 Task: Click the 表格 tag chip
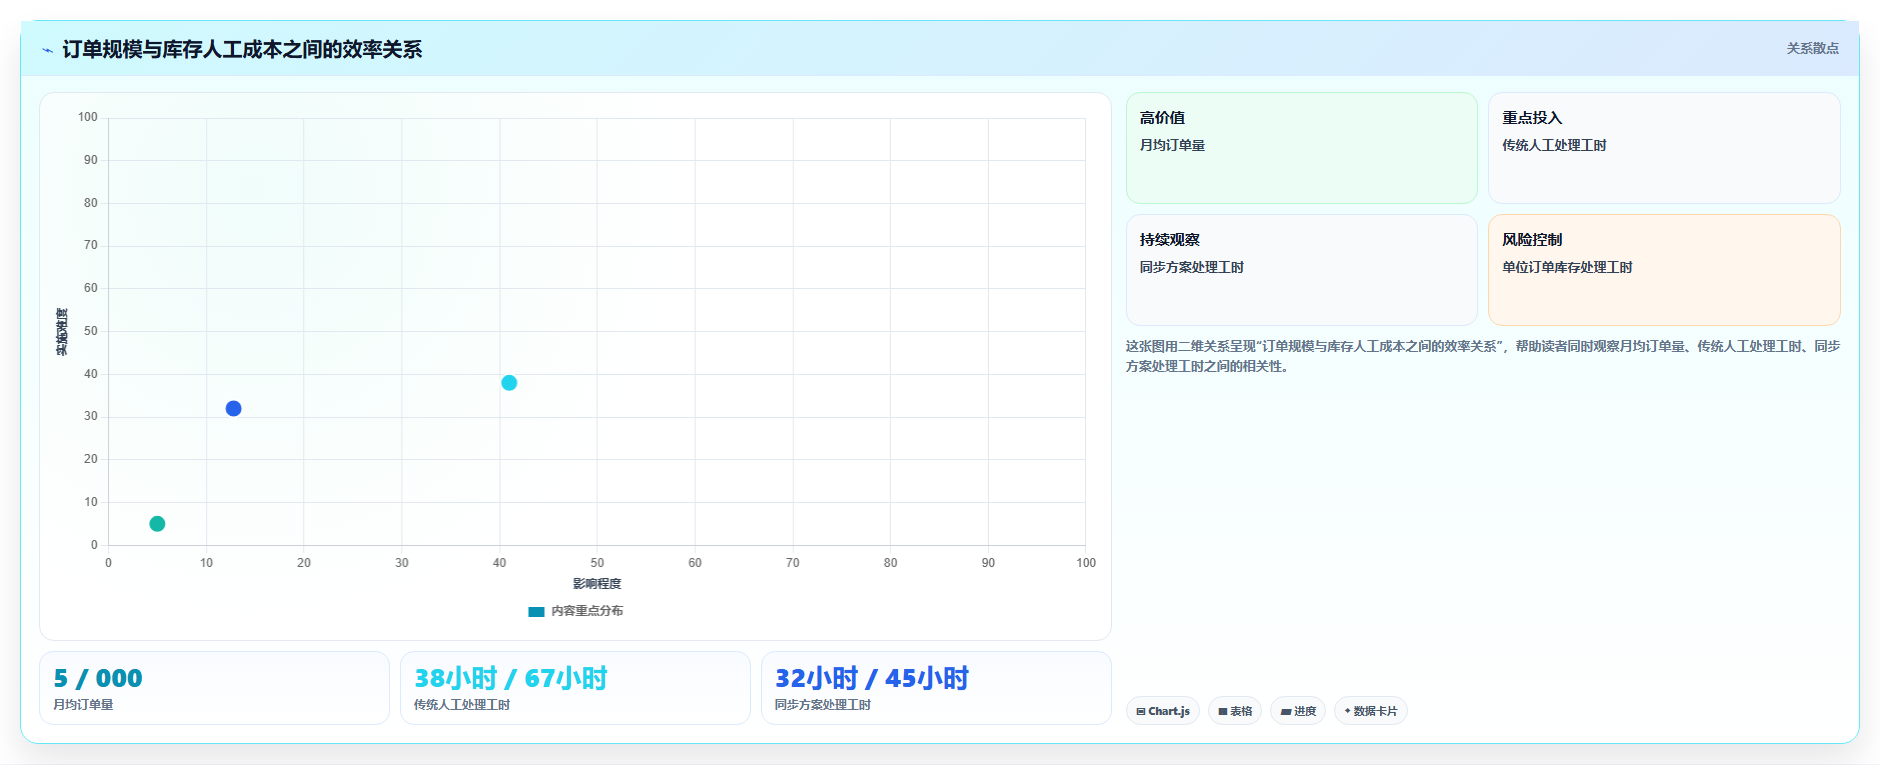point(1235,711)
